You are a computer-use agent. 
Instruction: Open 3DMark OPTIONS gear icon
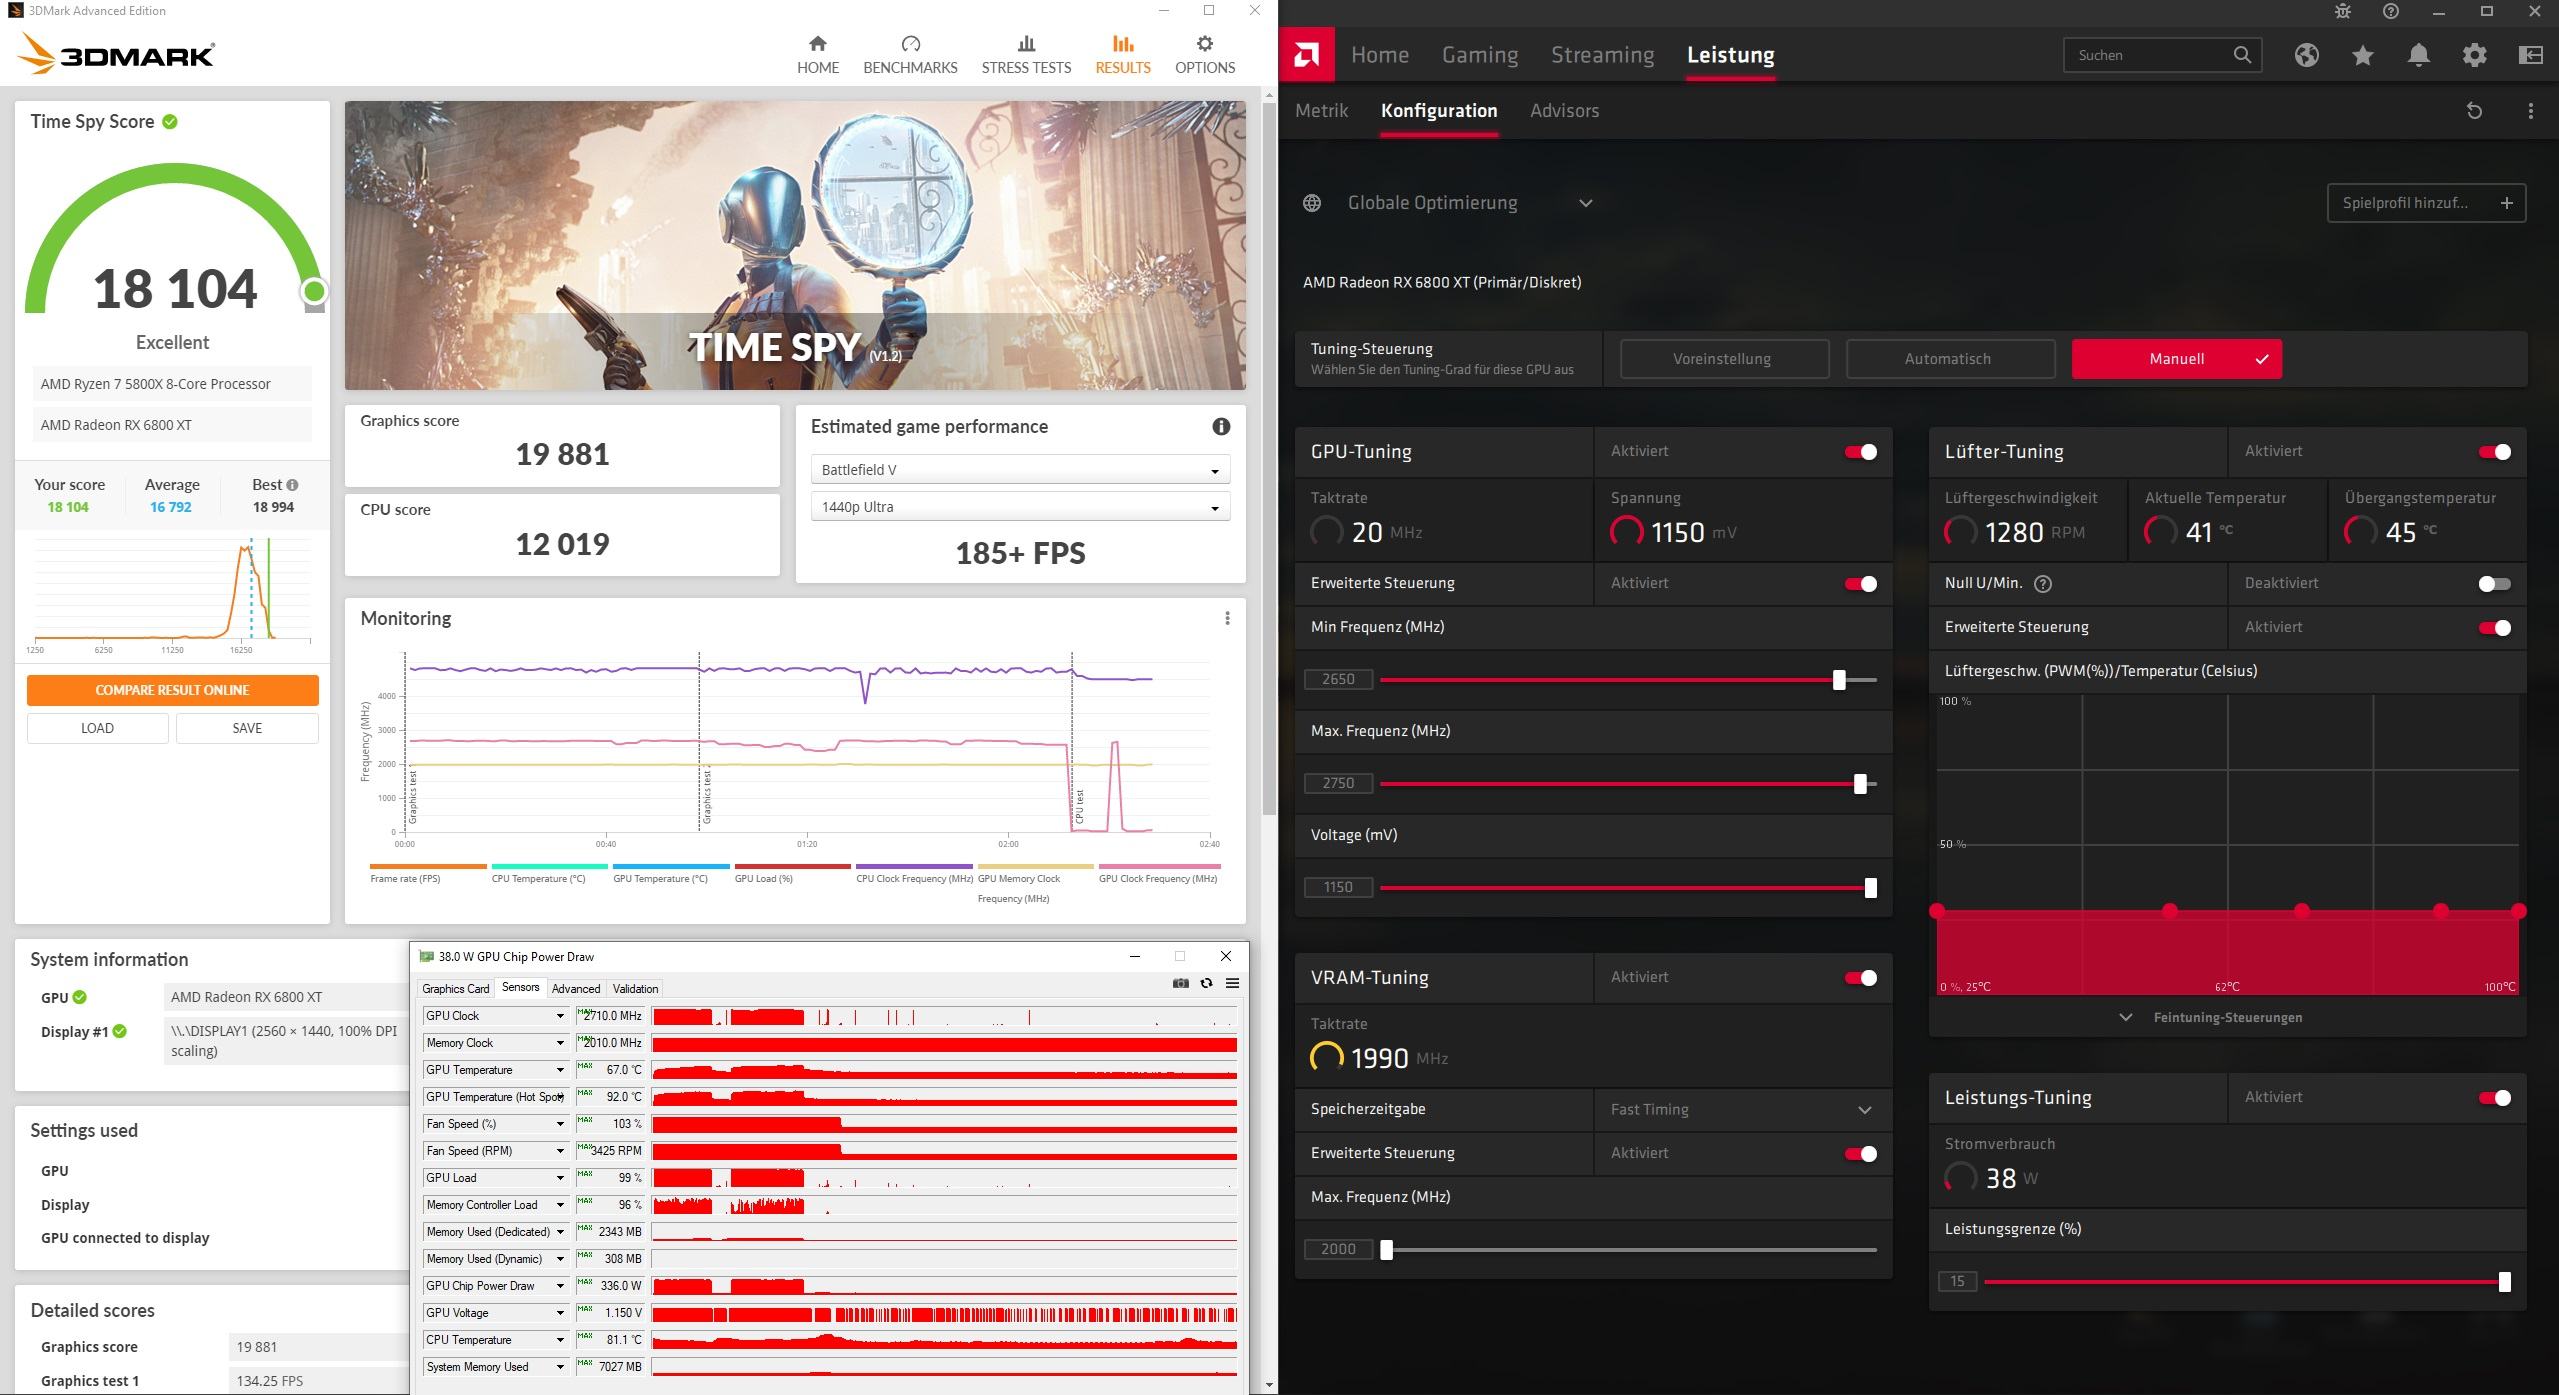pyautogui.click(x=1204, y=44)
